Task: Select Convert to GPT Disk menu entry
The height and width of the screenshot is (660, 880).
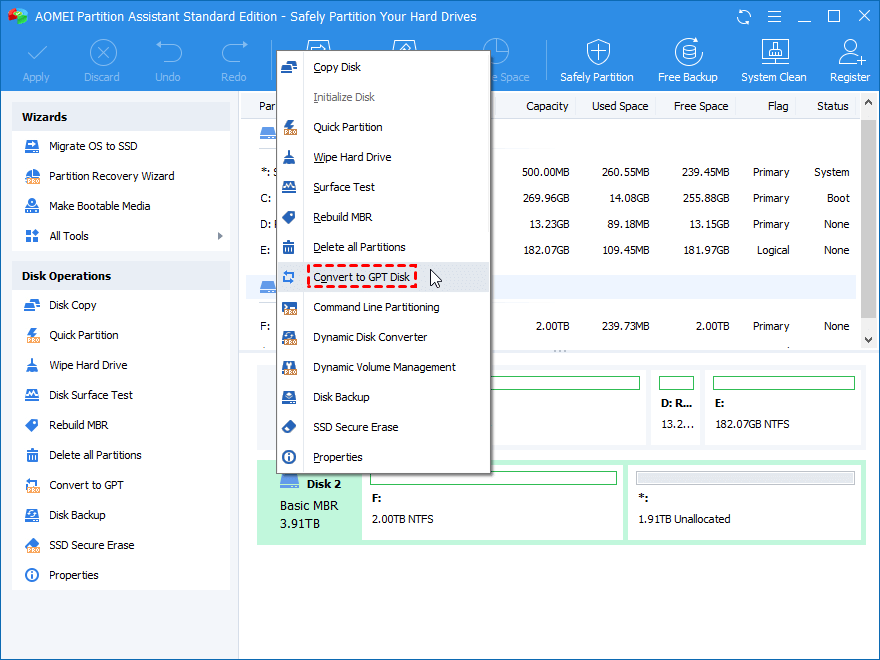Action: (x=383, y=277)
